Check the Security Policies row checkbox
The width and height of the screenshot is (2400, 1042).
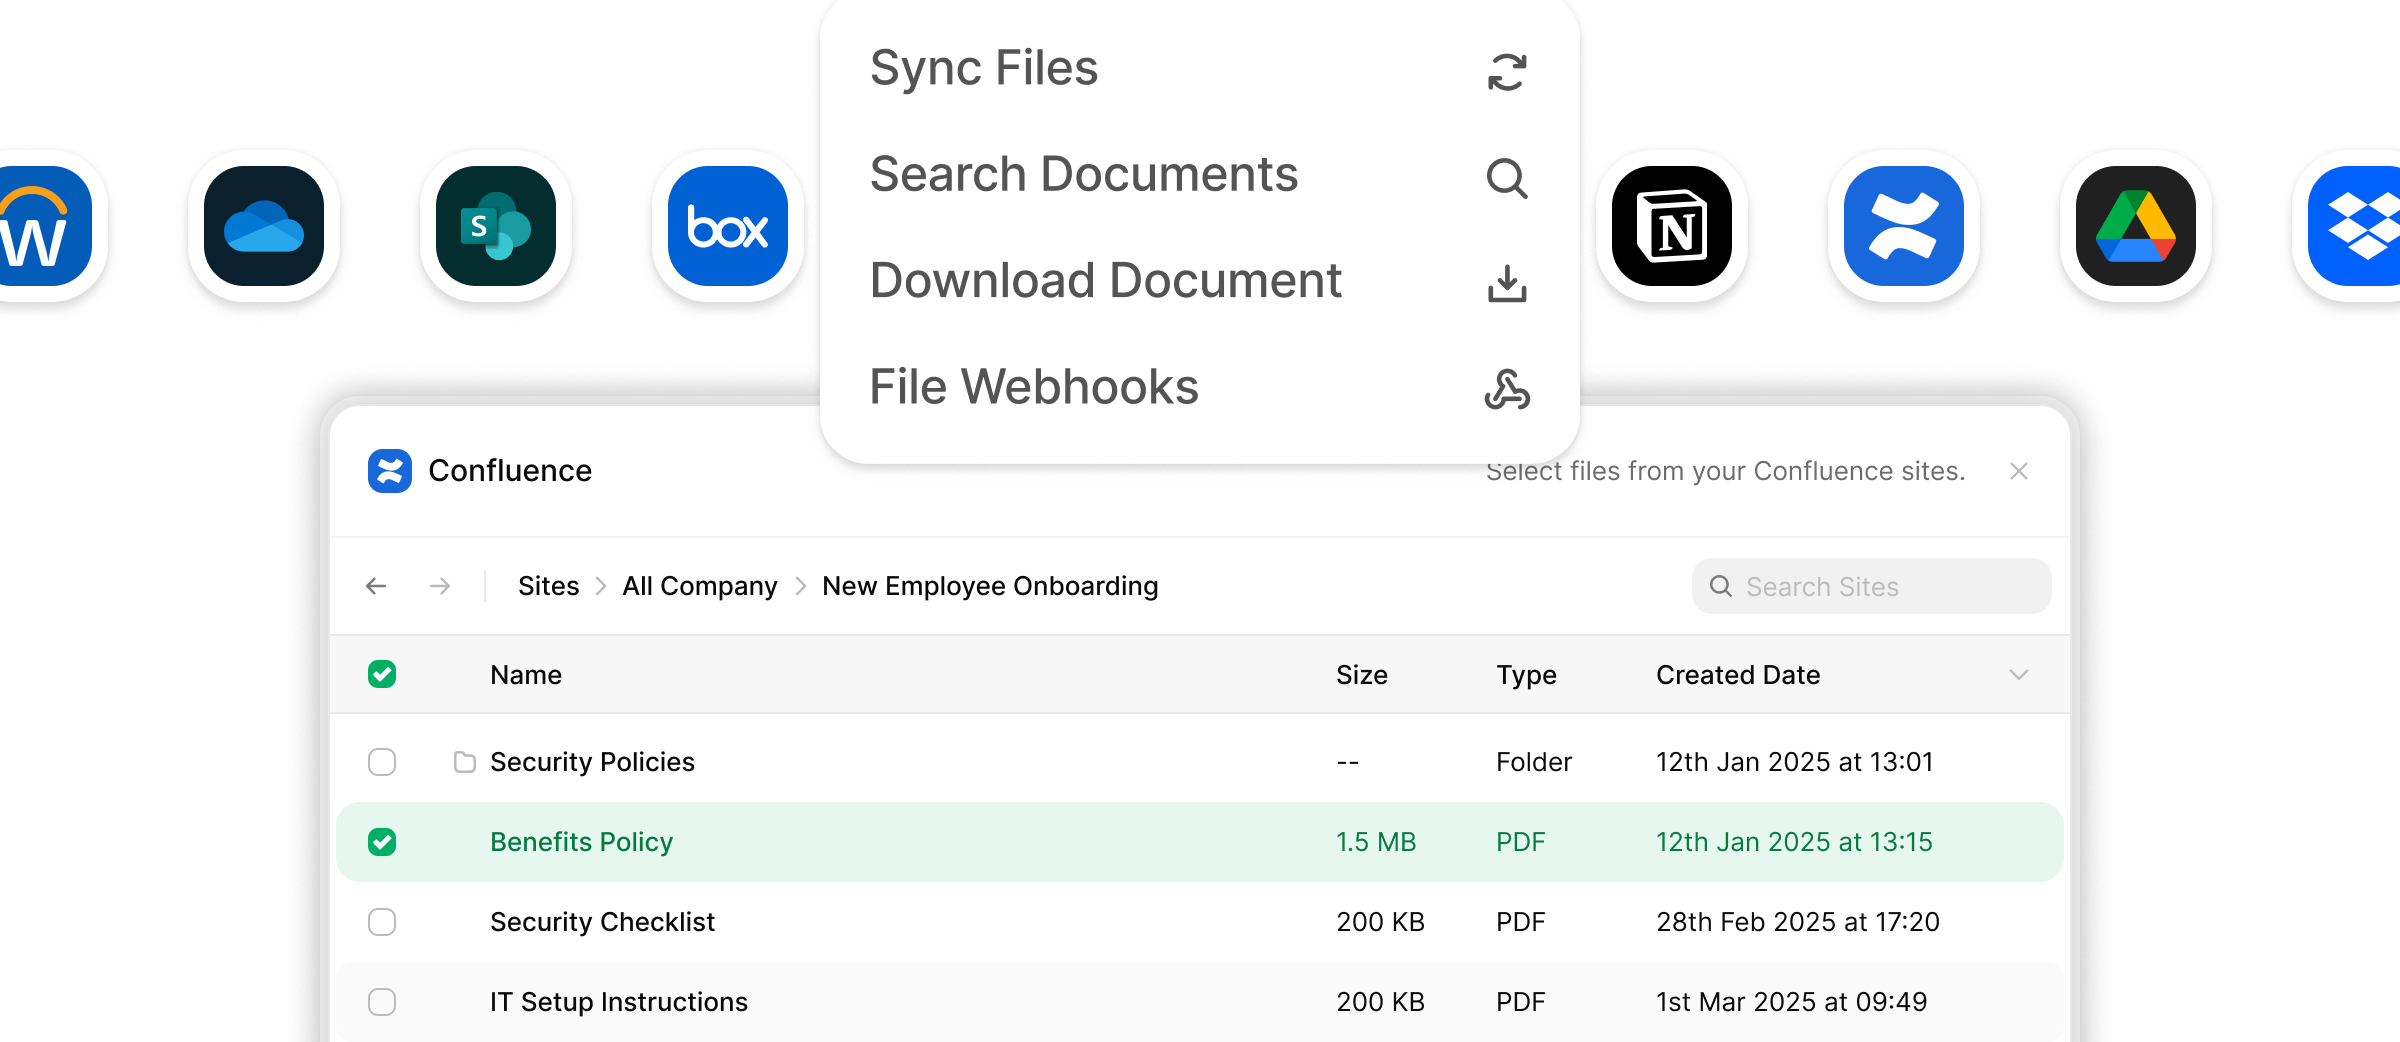coord(382,762)
